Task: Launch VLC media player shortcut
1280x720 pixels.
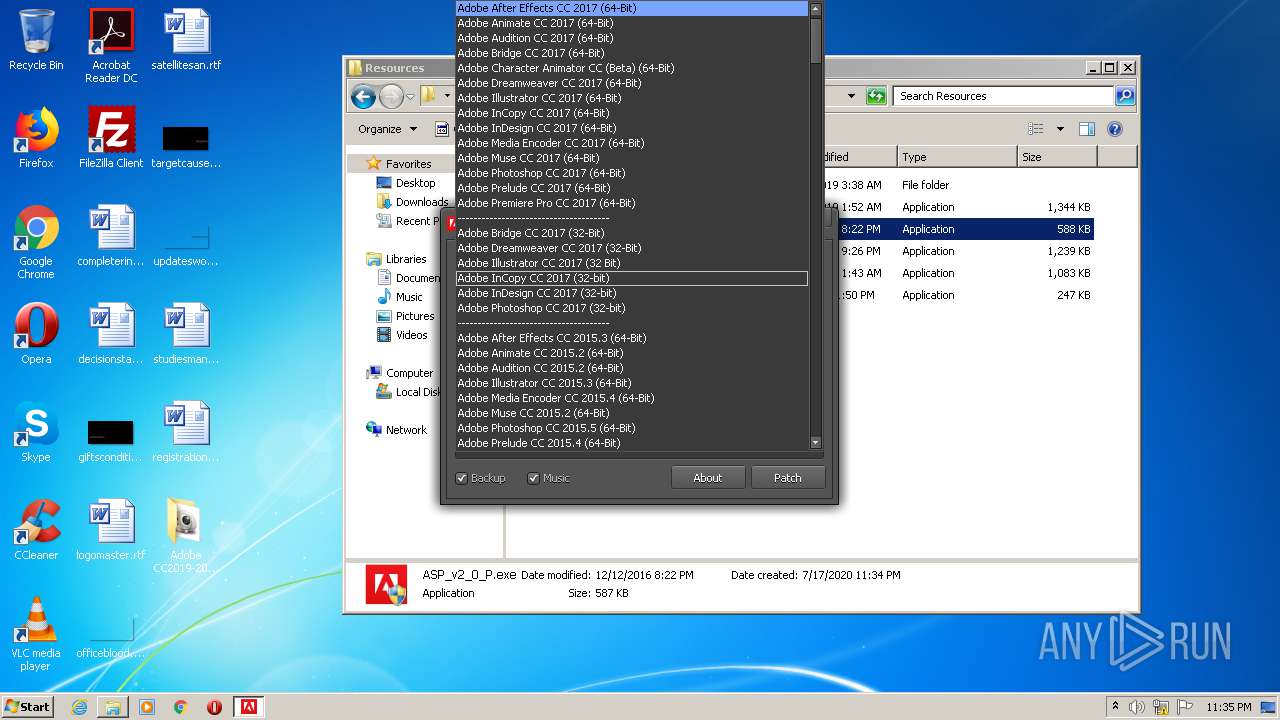Action: [x=36, y=634]
